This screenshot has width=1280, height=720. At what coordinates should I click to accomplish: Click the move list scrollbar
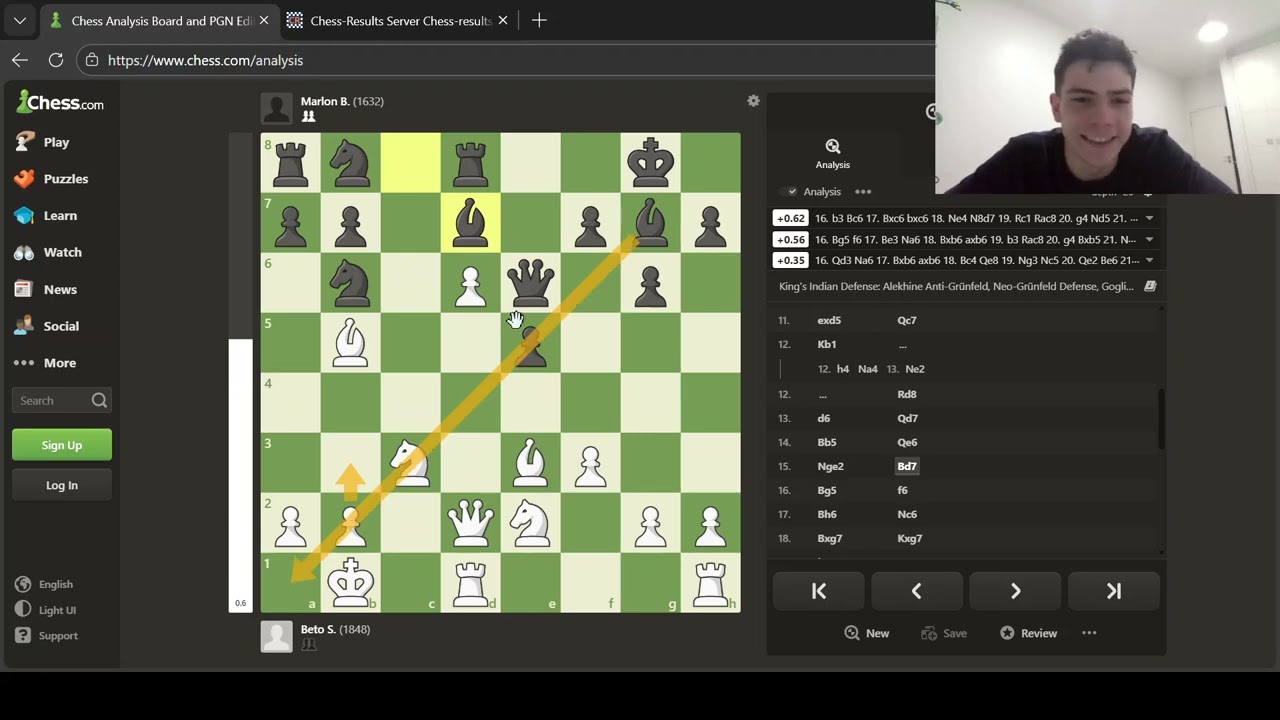click(x=1161, y=420)
